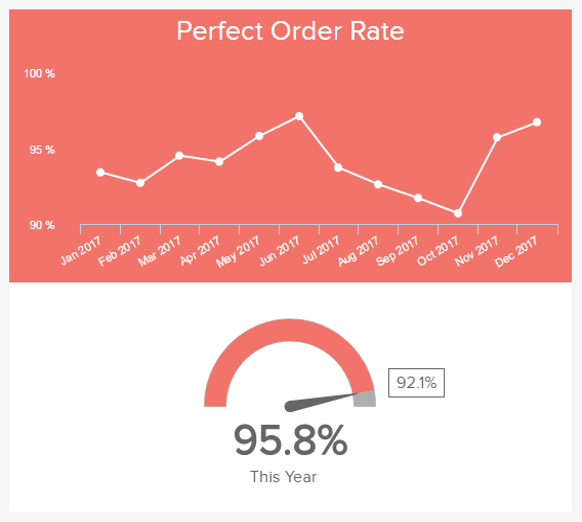Click the Nov 2017 data point
582x522 pixels.
[x=497, y=137]
